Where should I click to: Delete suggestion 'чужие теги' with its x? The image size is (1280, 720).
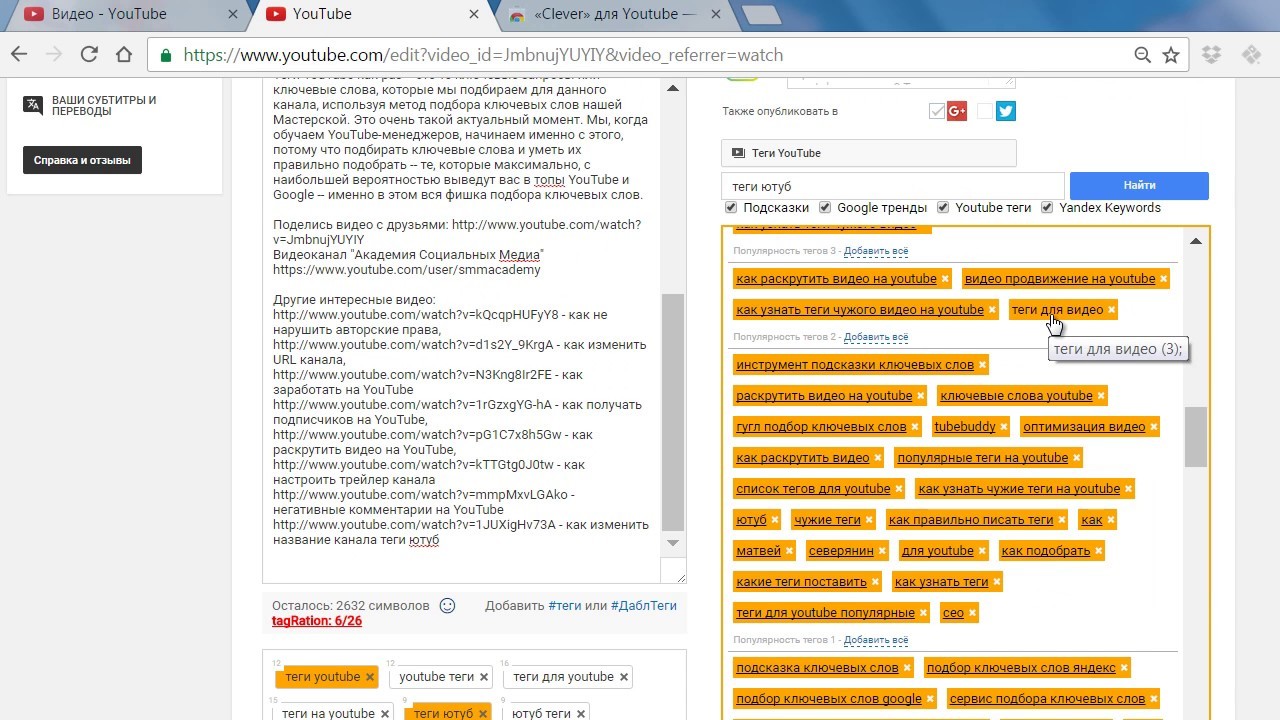tap(869, 520)
